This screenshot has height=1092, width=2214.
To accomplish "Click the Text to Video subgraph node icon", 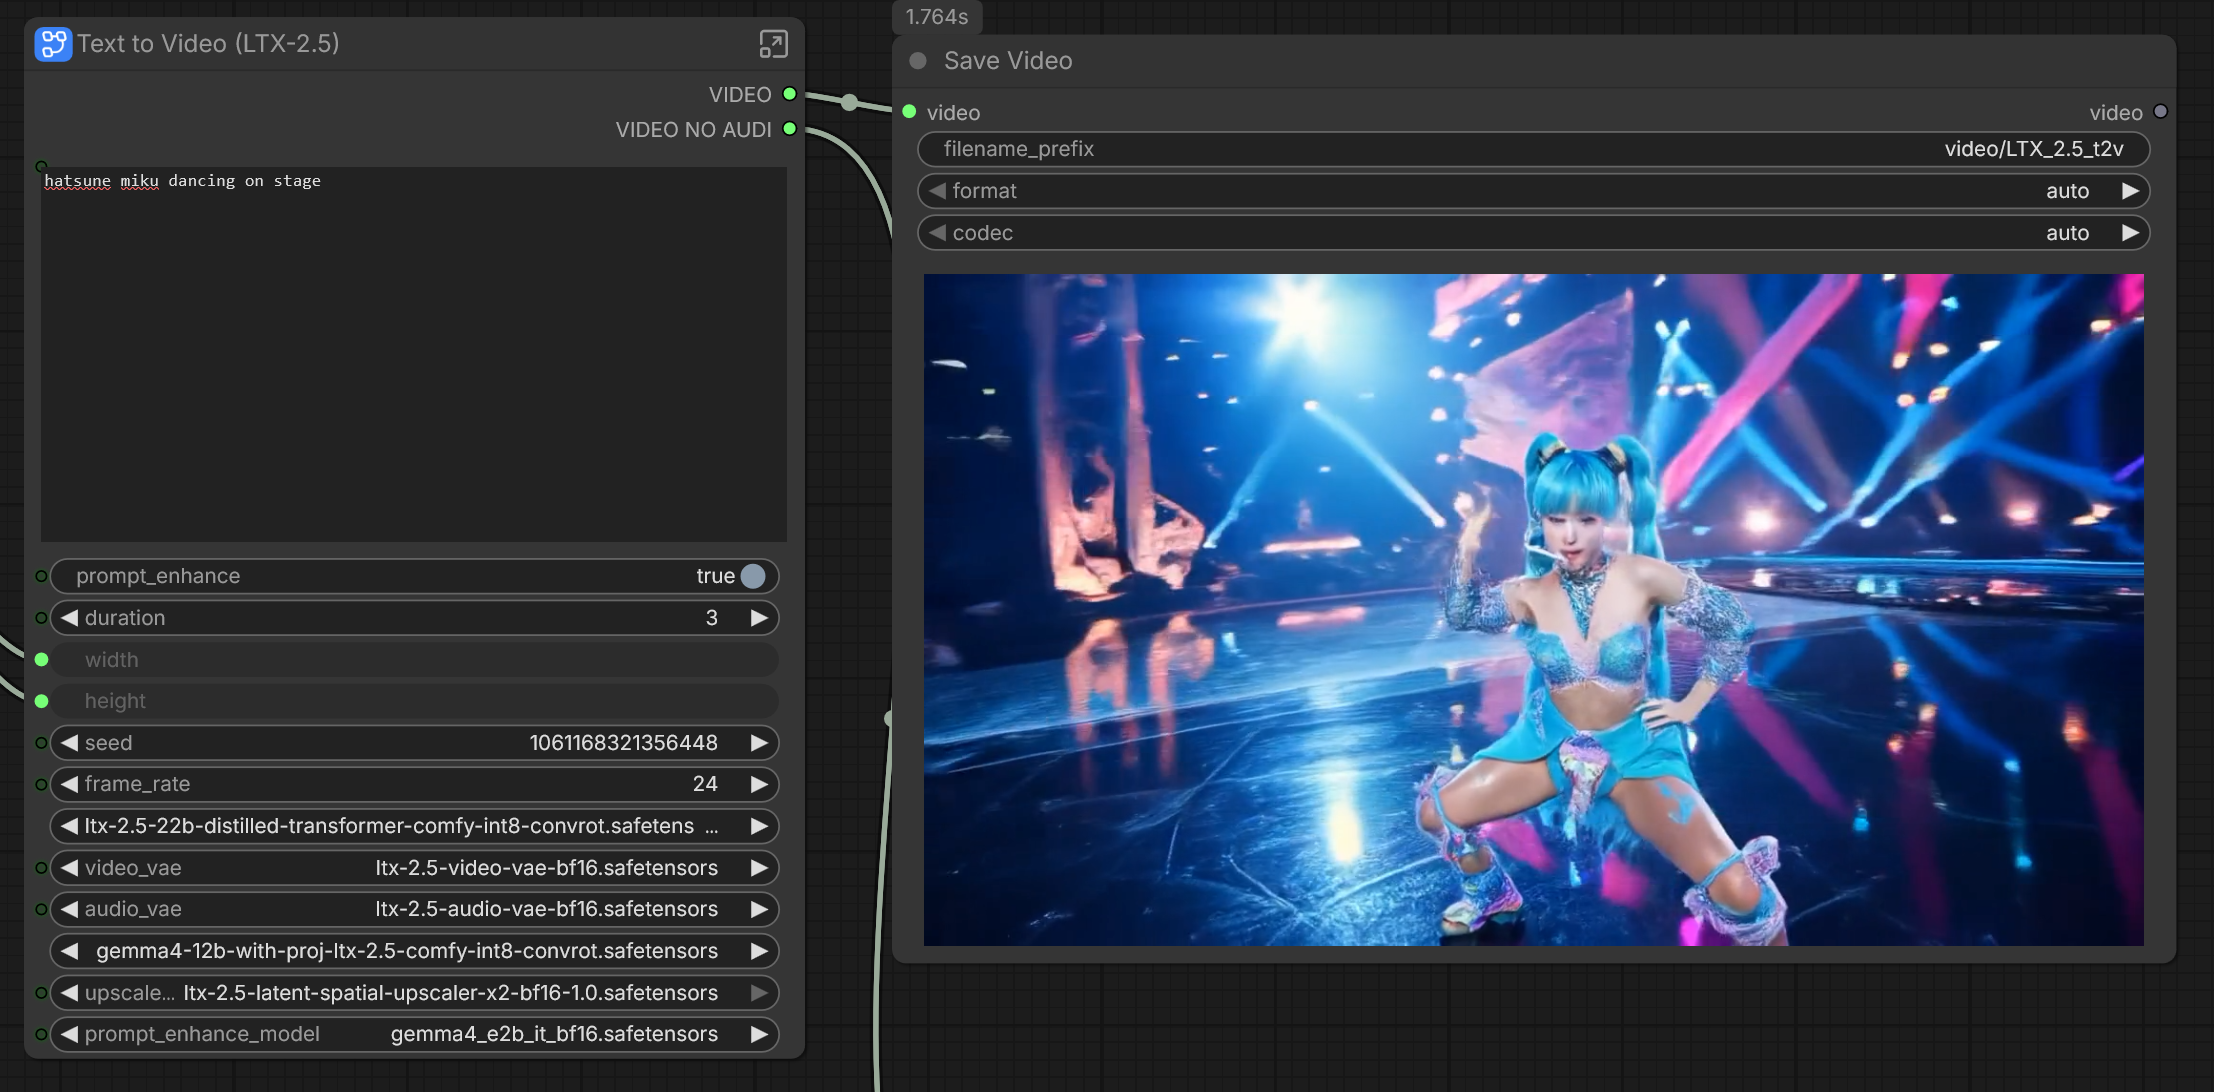I will (x=53, y=44).
